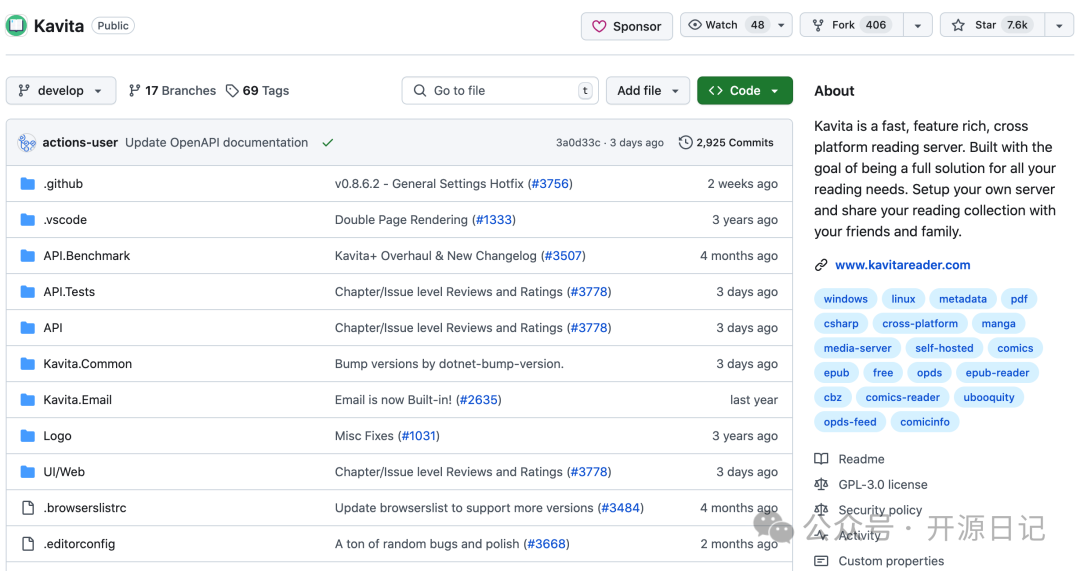The image size is (1080, 571).
Task: Open the GPL-3.0 license link
Action: tap(882, 484)
